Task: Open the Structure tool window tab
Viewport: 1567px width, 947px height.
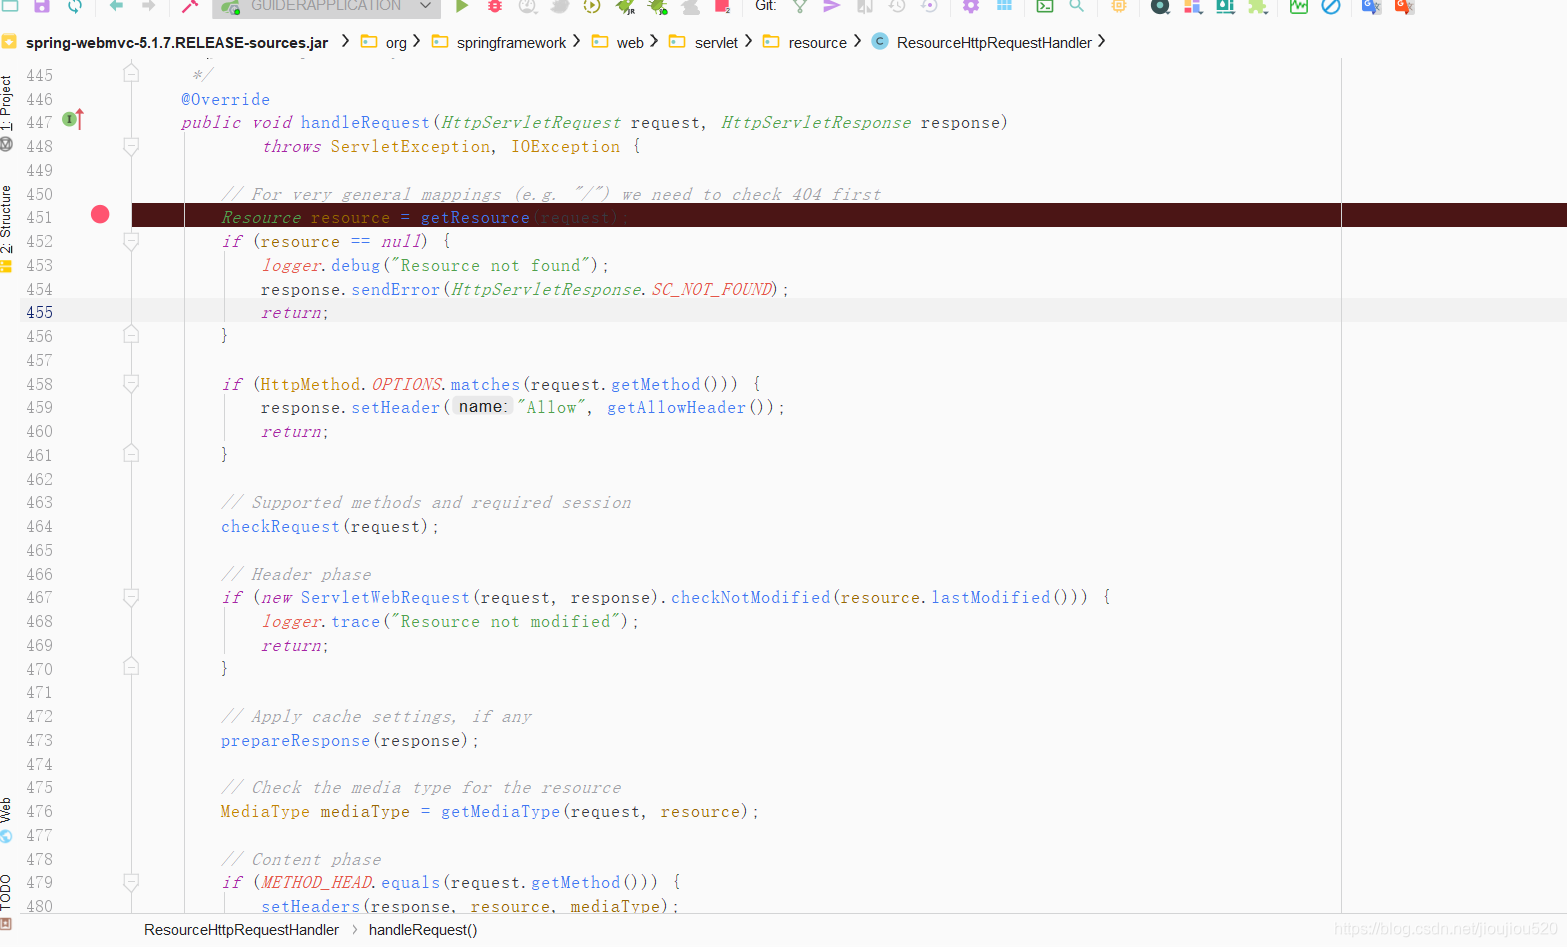Action: pos(7,219)
